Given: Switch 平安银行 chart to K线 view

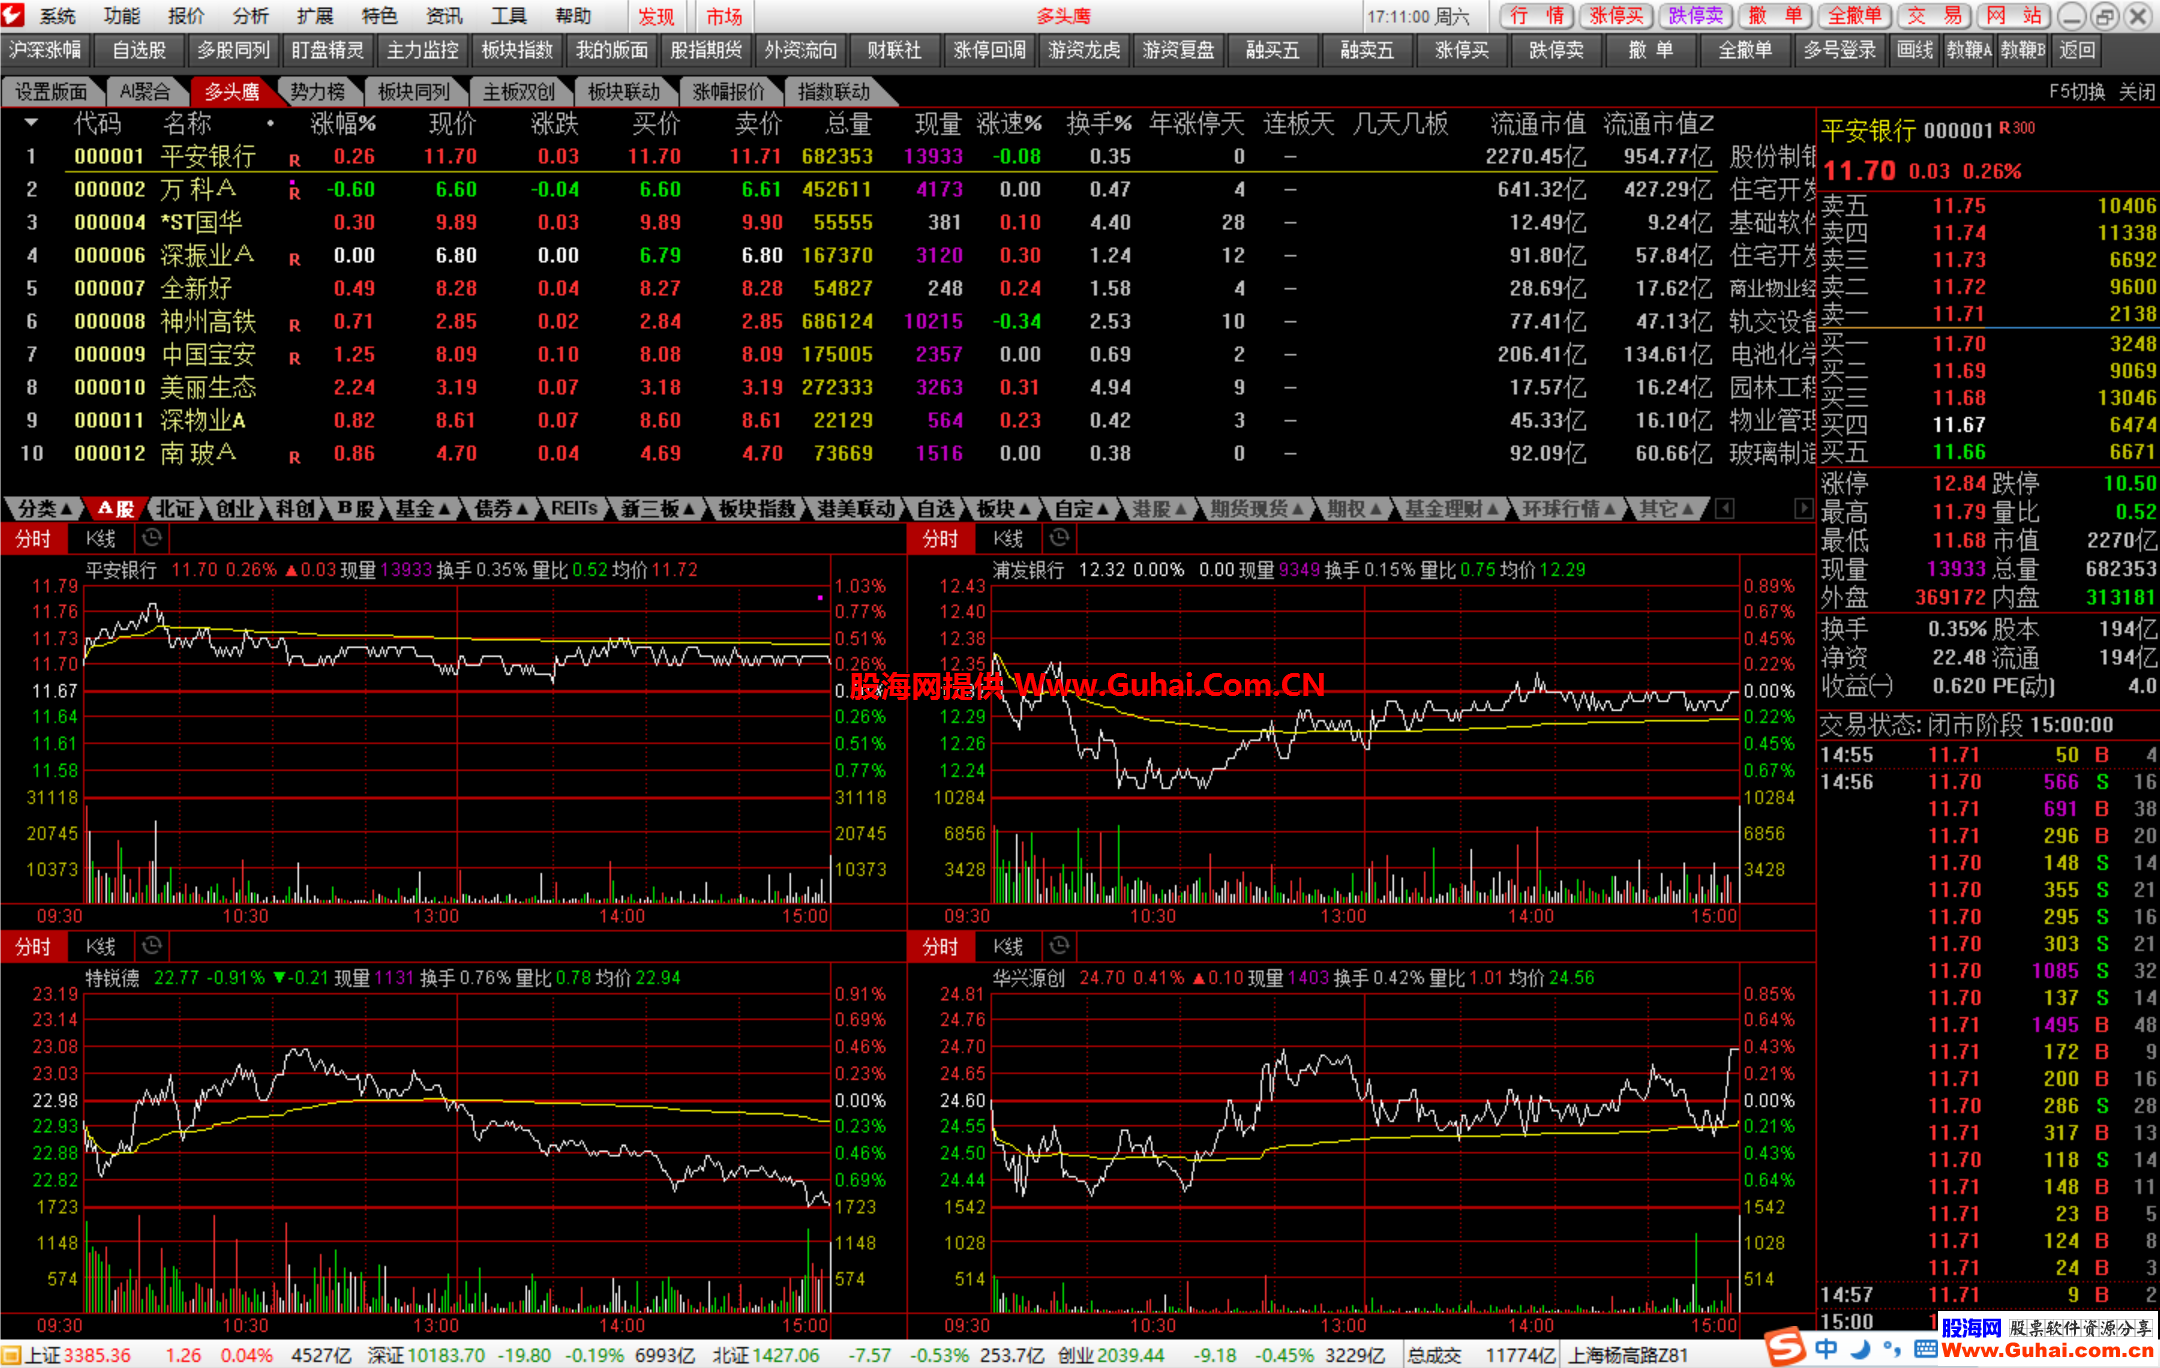Looking at the screenshot, I should (101, 538).
